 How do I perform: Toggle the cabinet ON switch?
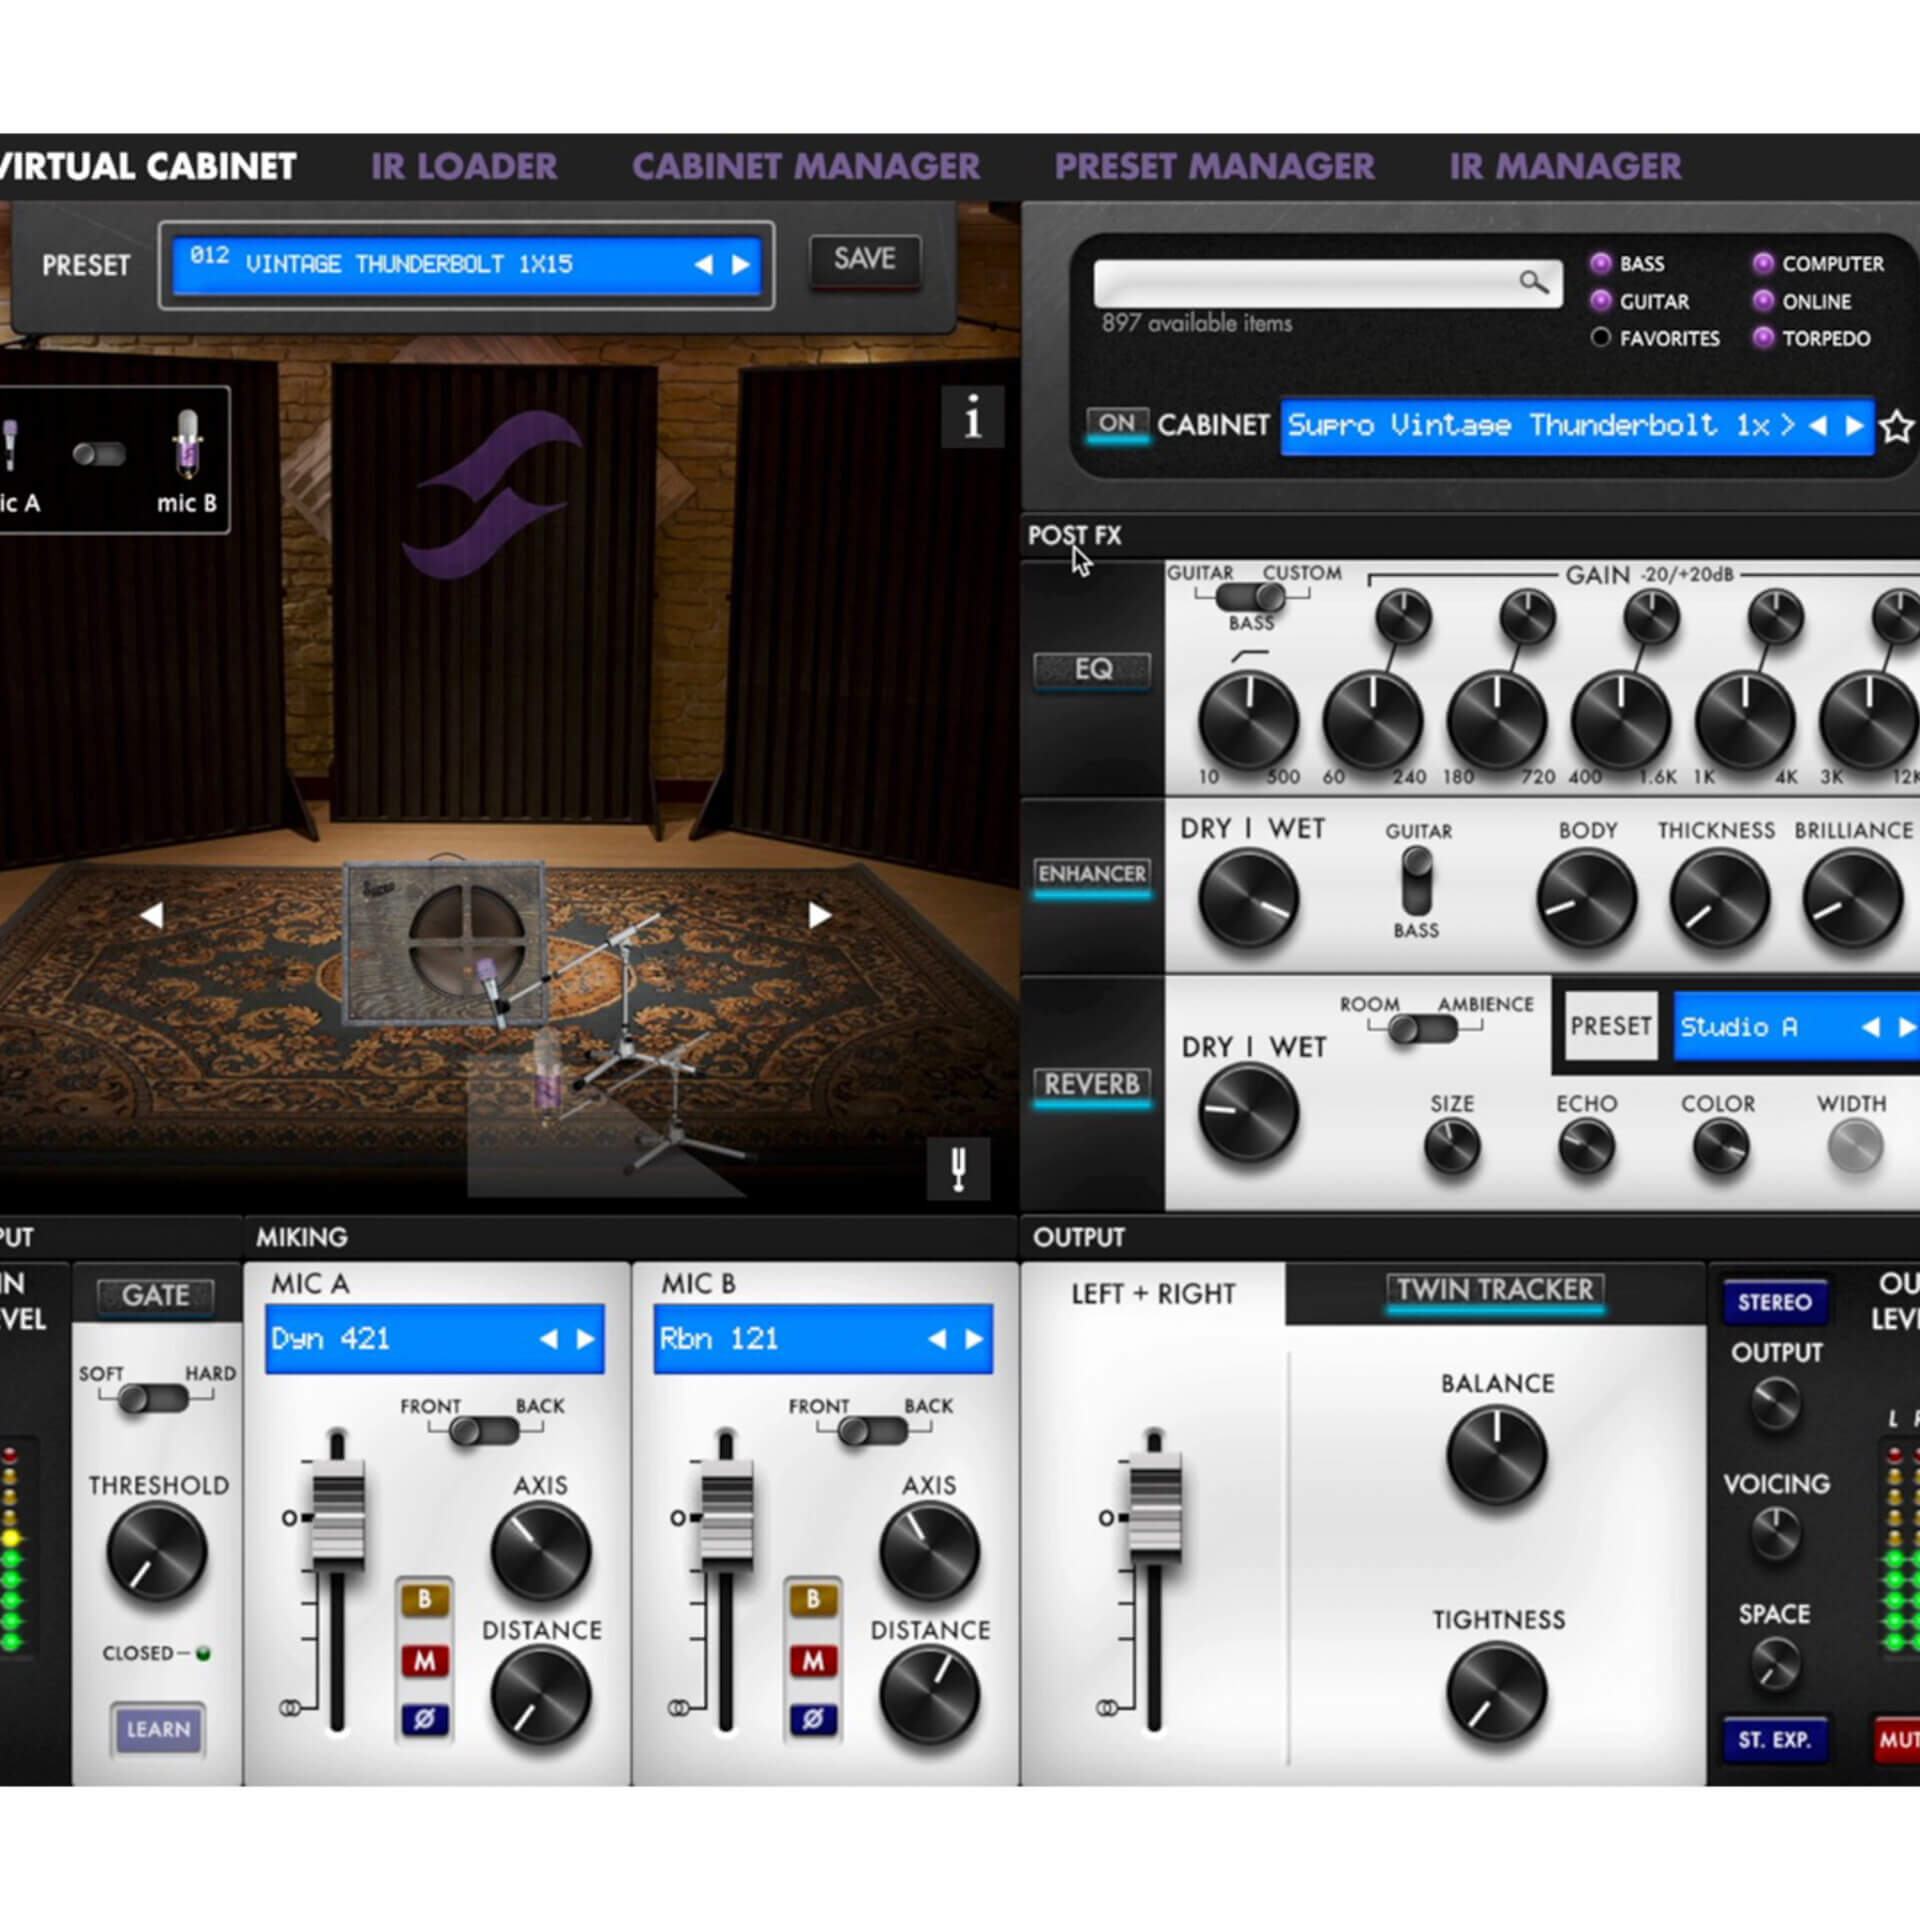tap(1116, 423)
